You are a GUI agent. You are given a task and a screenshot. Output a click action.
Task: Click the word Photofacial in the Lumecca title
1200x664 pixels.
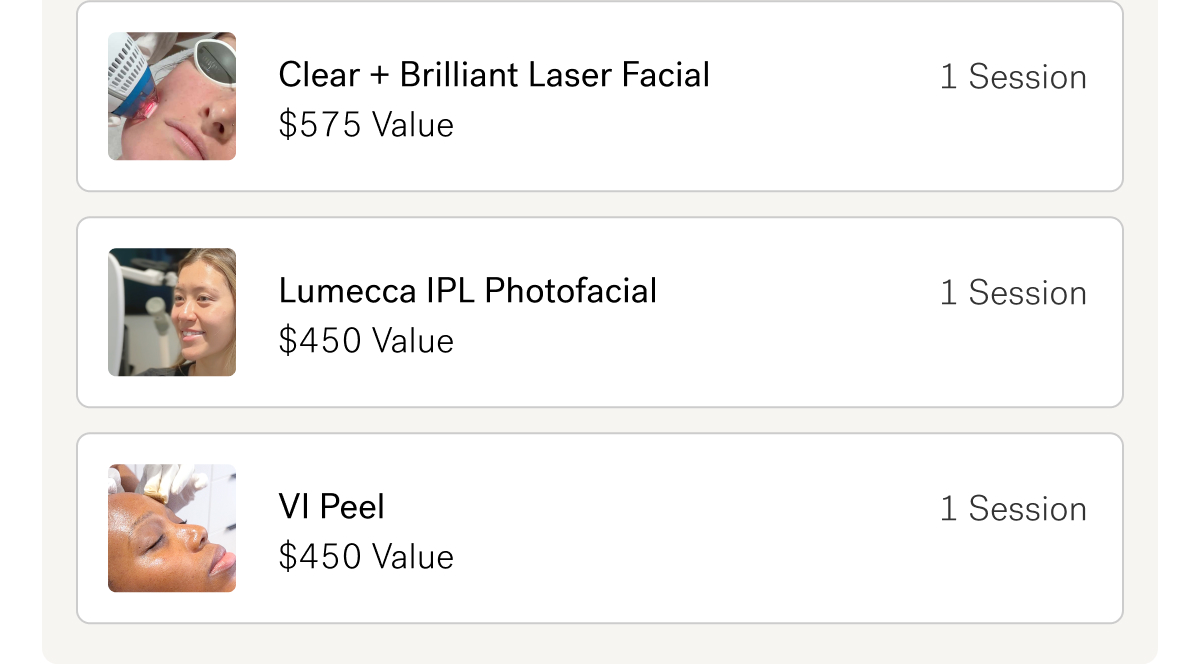(x=571, y=291)
